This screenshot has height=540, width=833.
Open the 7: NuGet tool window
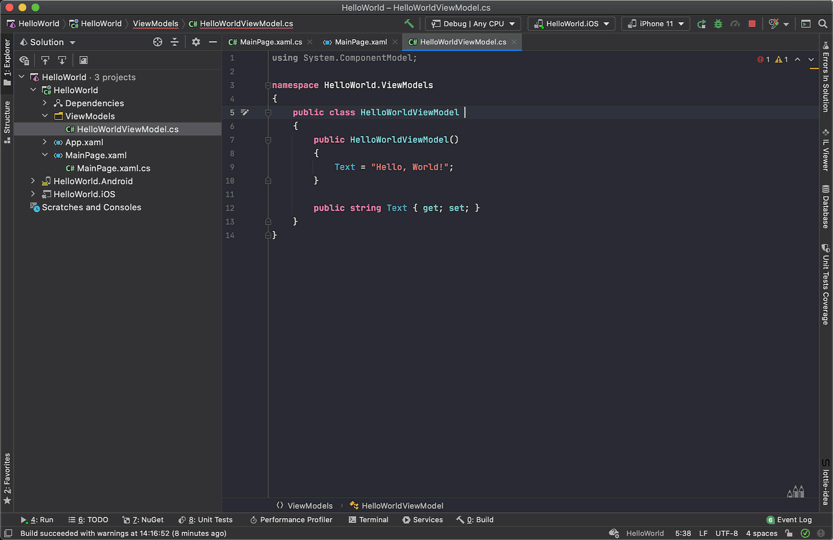pos(143,520)
